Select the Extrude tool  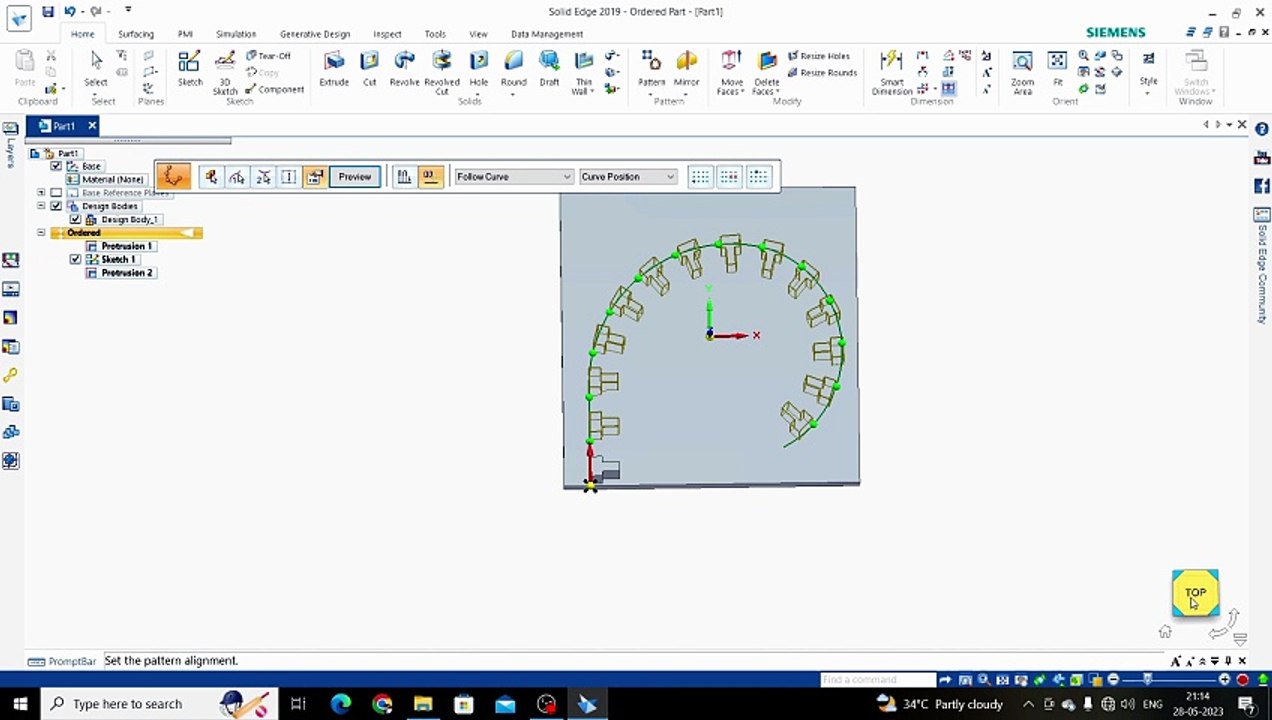(x=333, y=68)
